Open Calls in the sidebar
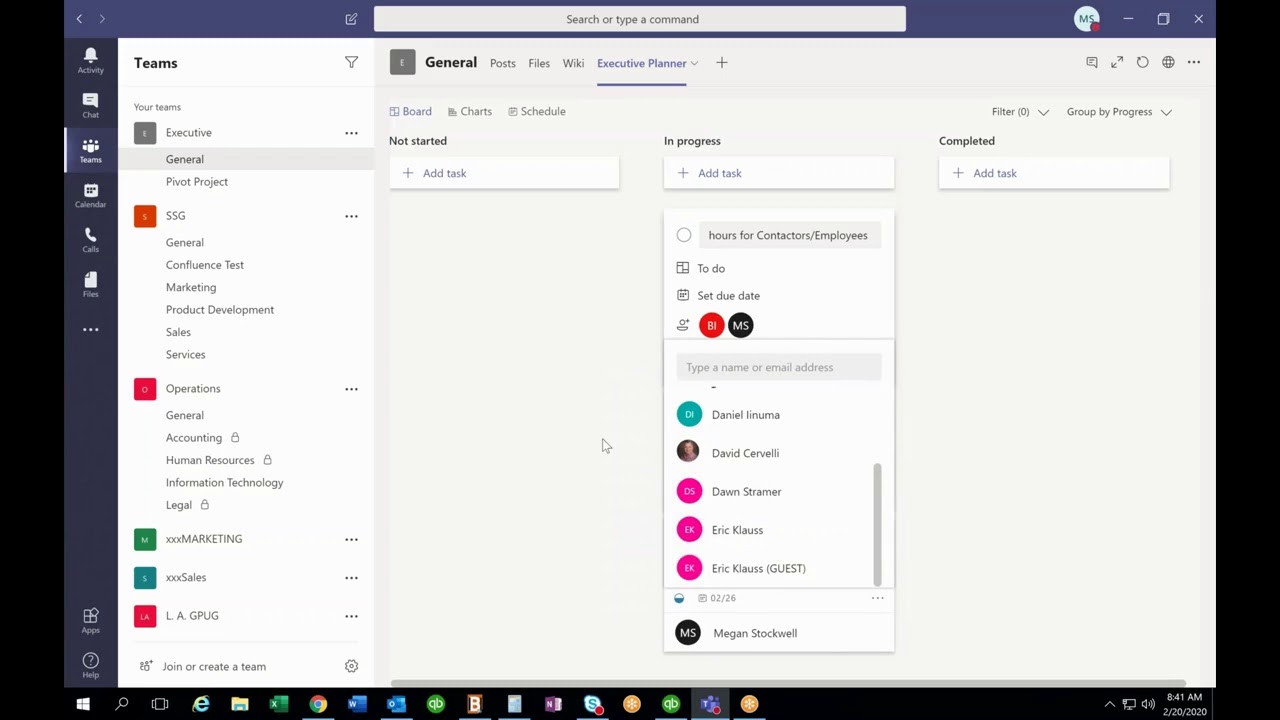Viewport: 1280px width, 720px height. (90, 240)
